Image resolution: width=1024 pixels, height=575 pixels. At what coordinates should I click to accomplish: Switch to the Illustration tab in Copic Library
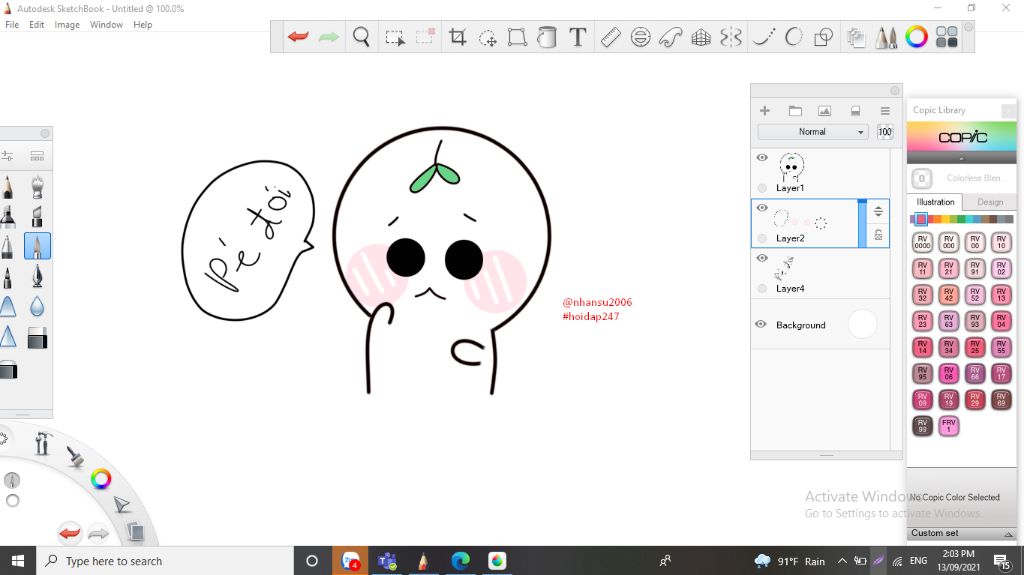point(935,202)
